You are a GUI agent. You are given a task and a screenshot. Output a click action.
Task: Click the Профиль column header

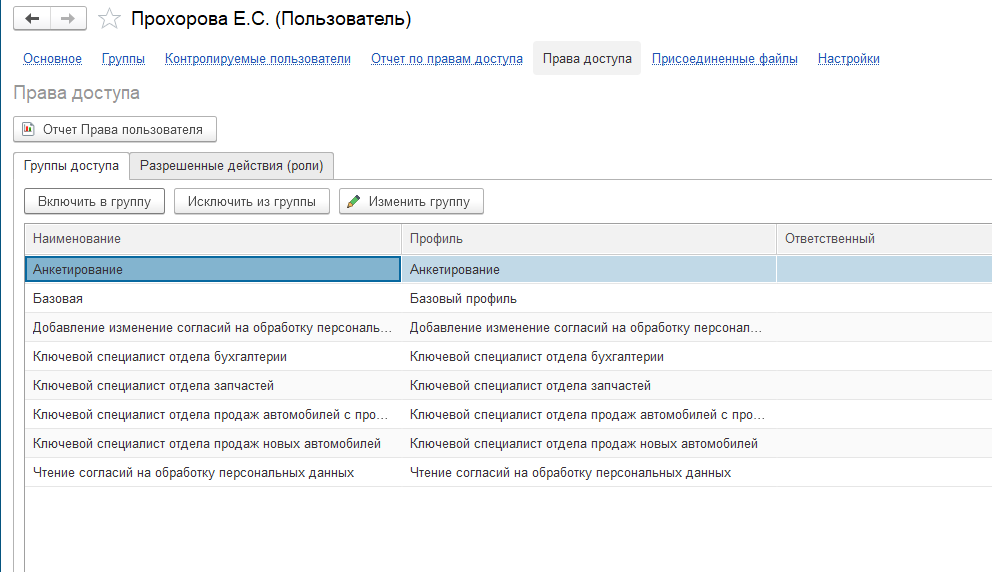coord(589,239)
